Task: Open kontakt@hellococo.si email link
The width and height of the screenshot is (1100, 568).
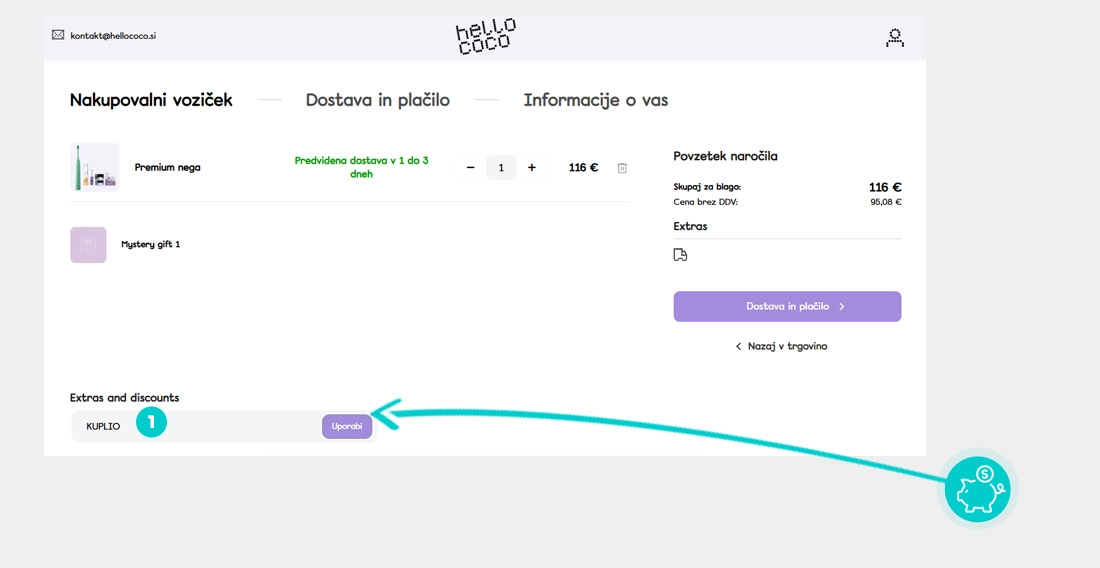Action: (113, 36)
